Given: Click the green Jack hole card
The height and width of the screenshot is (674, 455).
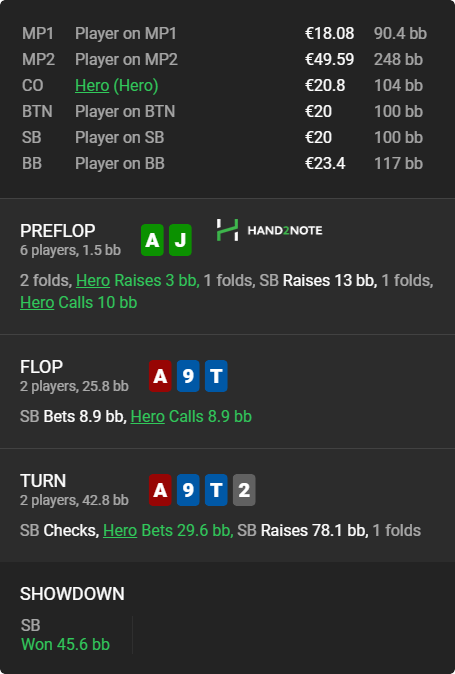Looking at the screenshot, I should point(180,240).
